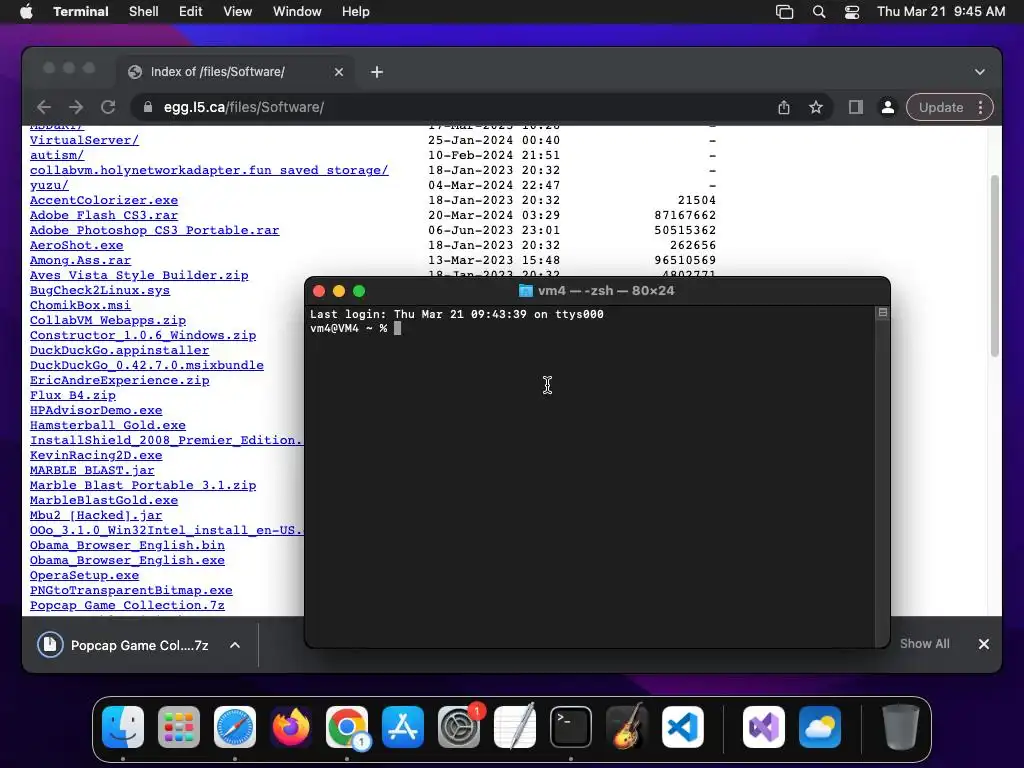
Task: Expand download item options chevron
Action: pyautogui.click(x=234, y=645)
